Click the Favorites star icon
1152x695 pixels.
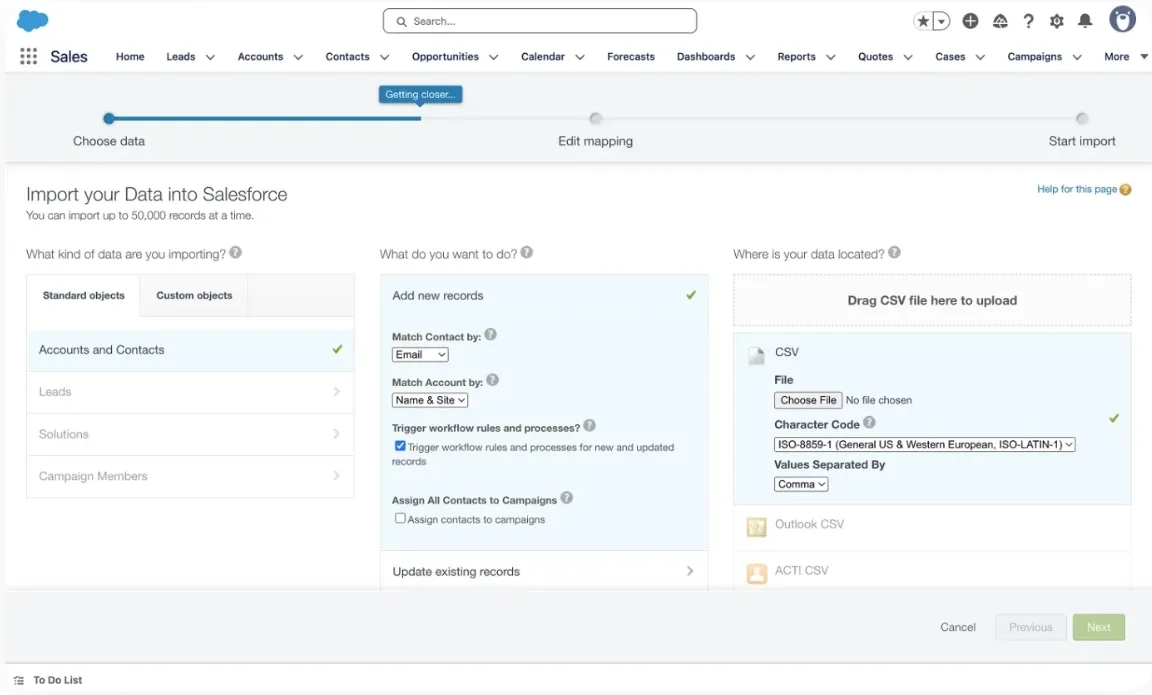[x=923, y=21]
